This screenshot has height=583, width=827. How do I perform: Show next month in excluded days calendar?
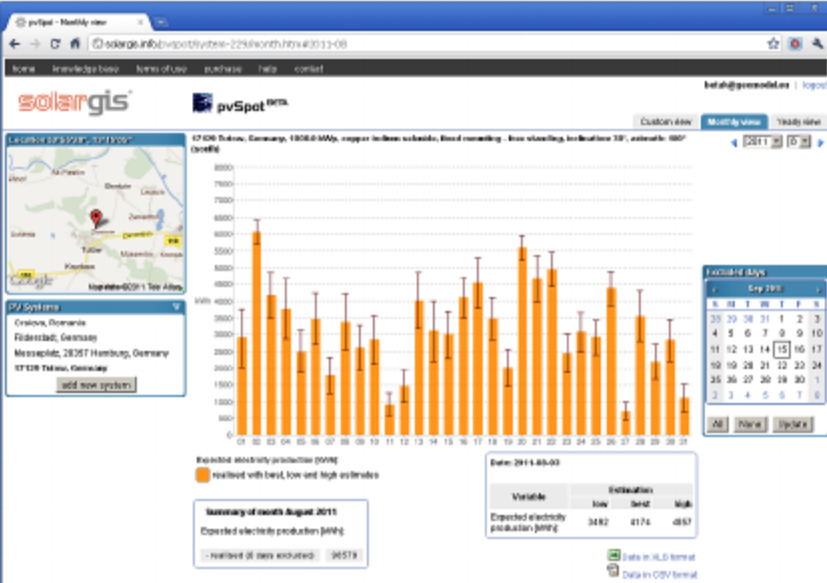point(818,290)
